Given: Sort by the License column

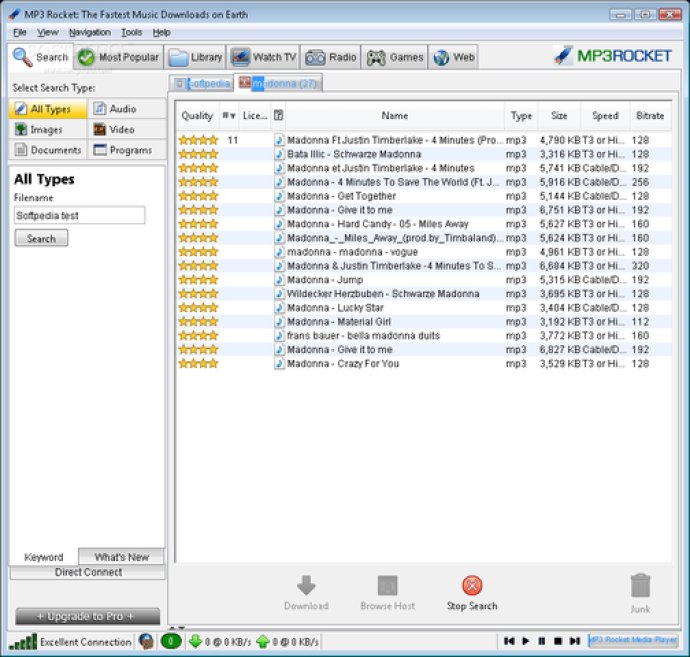Looking at the screenshot, I should tap(255, 116).
